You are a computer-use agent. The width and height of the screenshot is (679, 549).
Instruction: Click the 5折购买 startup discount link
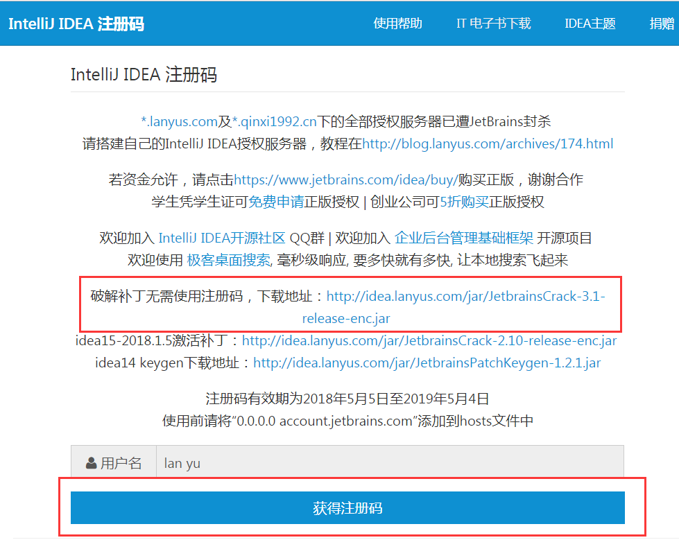(x=464, y=202)
